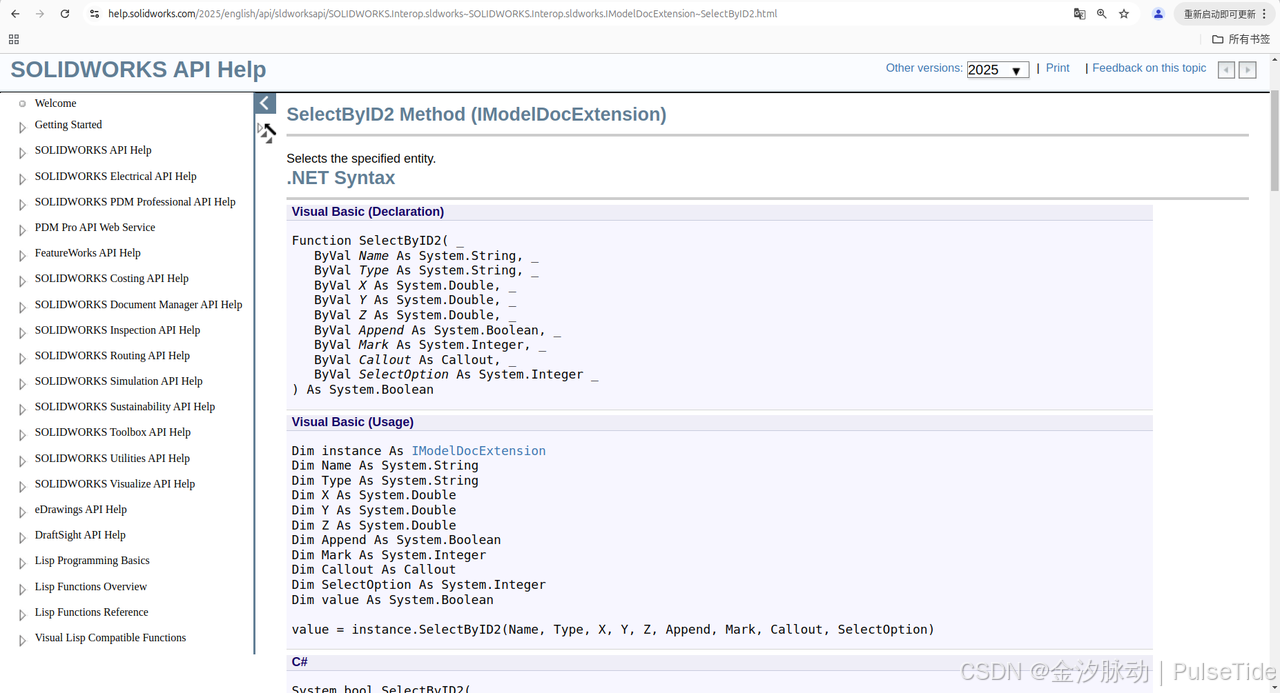Expand Getting Started tree node
This screenshot has width=1280, height=693.
click(x=22, y=127)
